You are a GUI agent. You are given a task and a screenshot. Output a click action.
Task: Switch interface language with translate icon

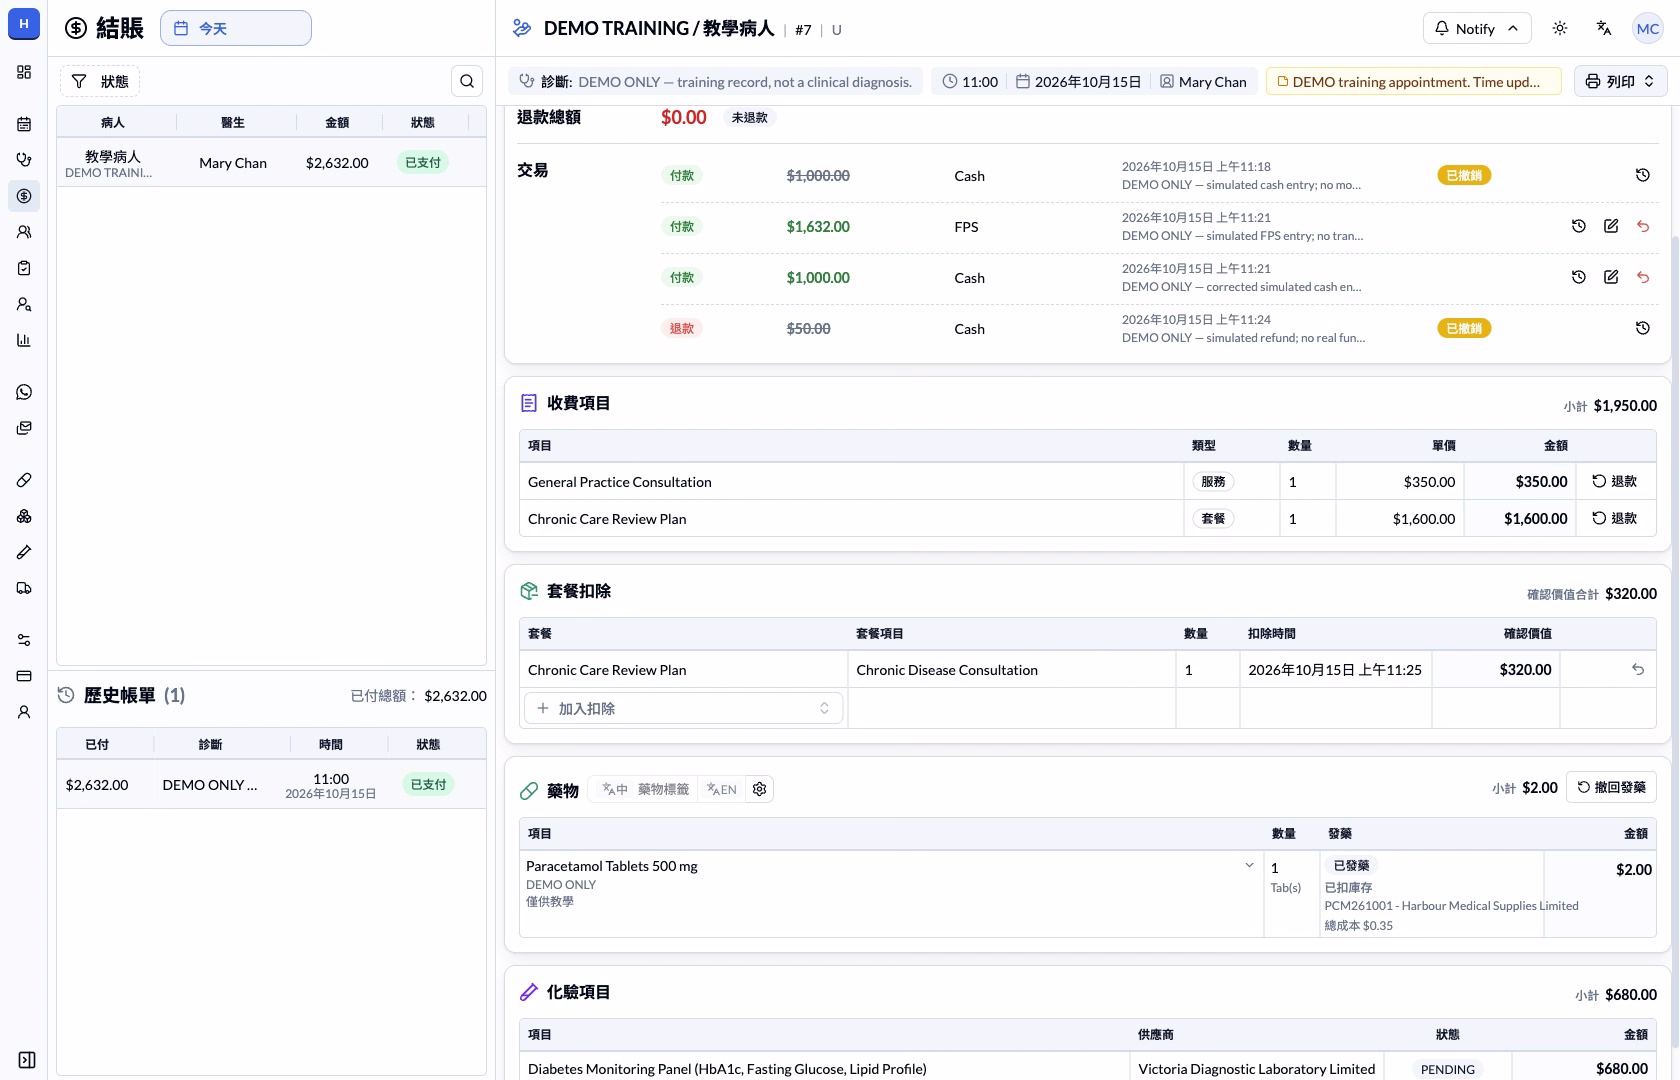coord(1604,28)
